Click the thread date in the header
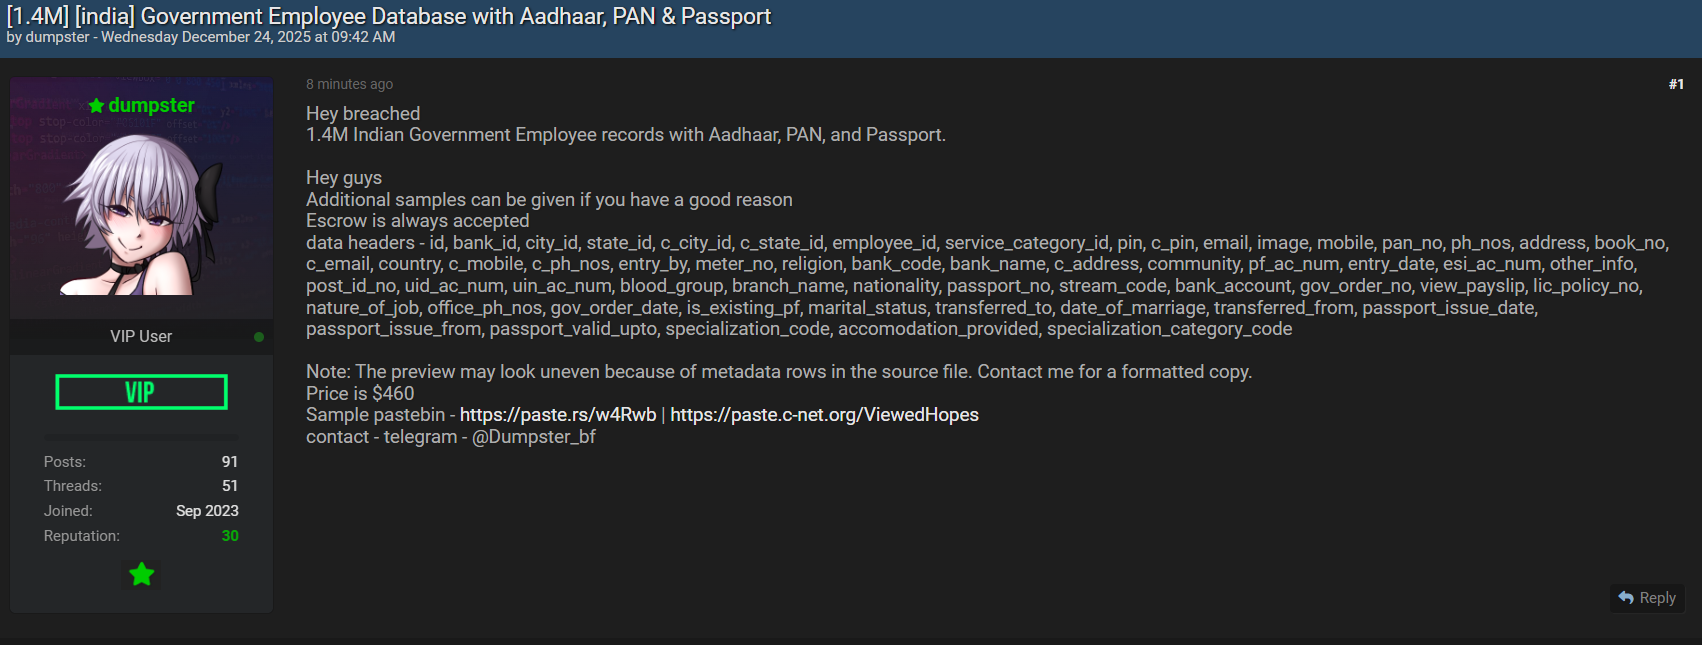The height and width of the screenshot is (645, 1702). (x=248, y=37)
